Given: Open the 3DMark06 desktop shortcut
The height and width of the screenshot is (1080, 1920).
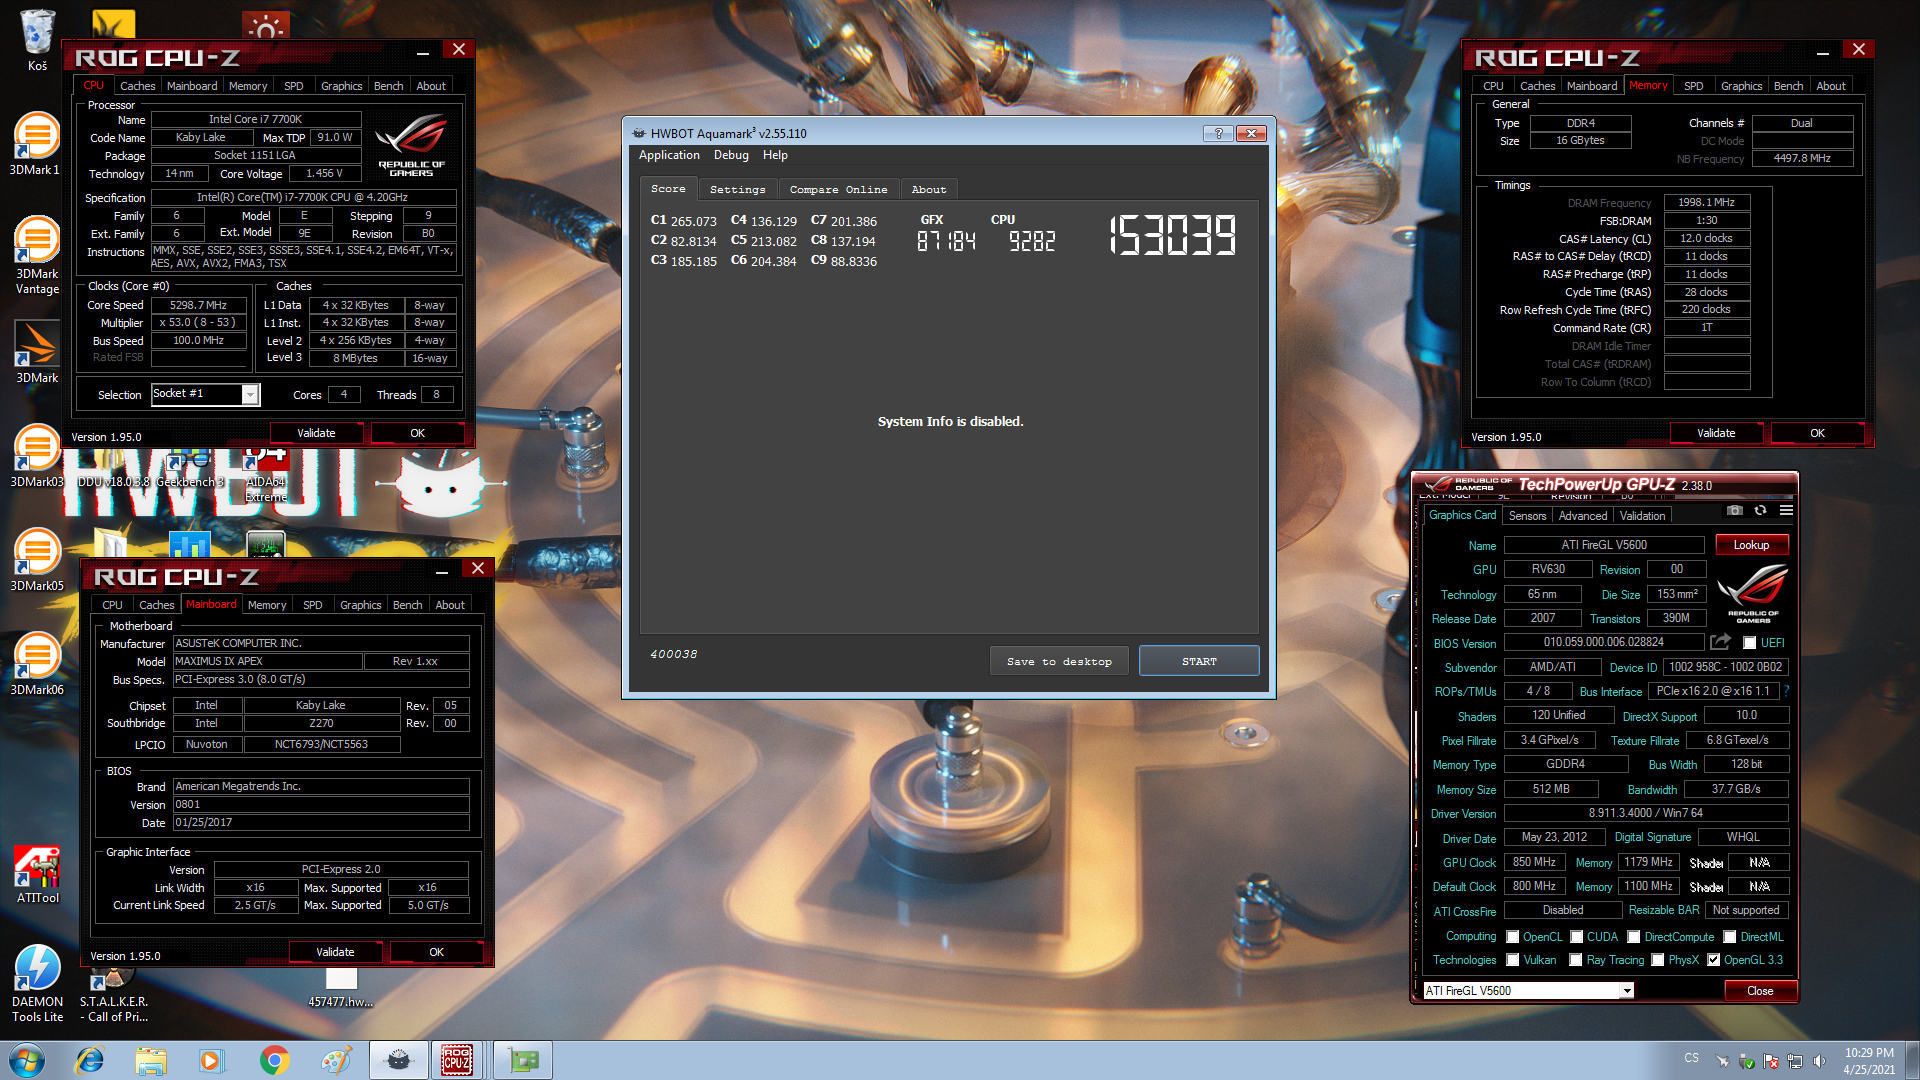Looking at the screenshot, I should pos(37,665).
